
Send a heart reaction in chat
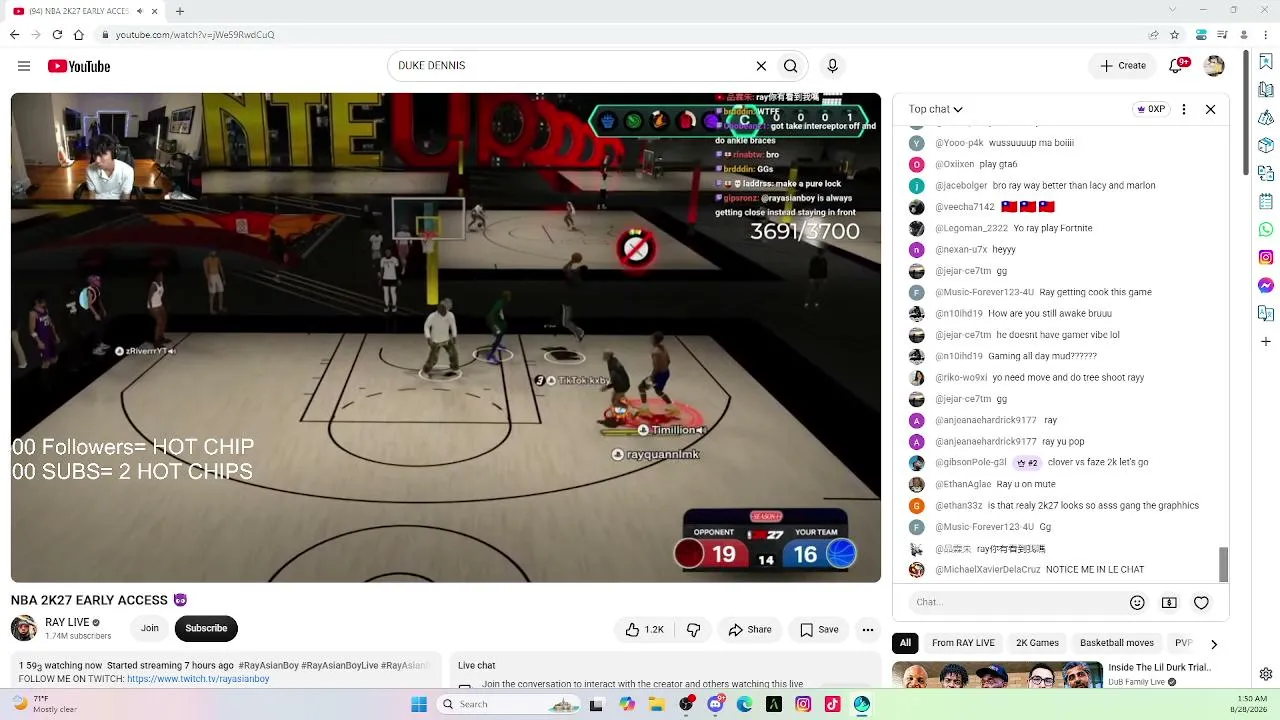tap(1201, 602)
